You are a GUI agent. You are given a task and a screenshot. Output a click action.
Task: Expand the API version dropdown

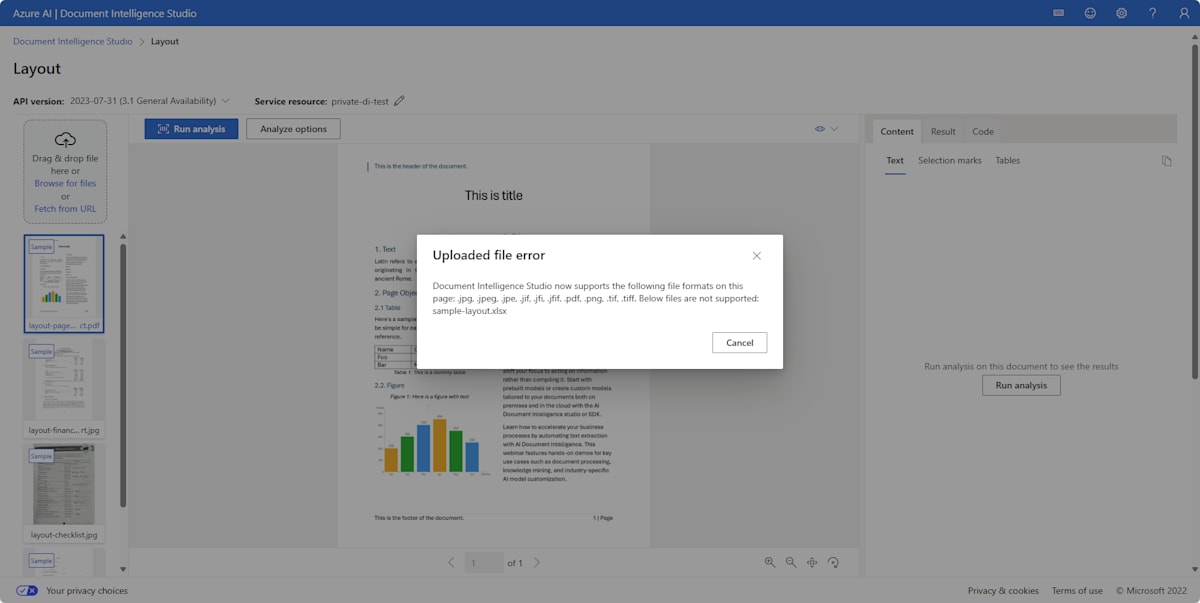click(x=225, y=101)
